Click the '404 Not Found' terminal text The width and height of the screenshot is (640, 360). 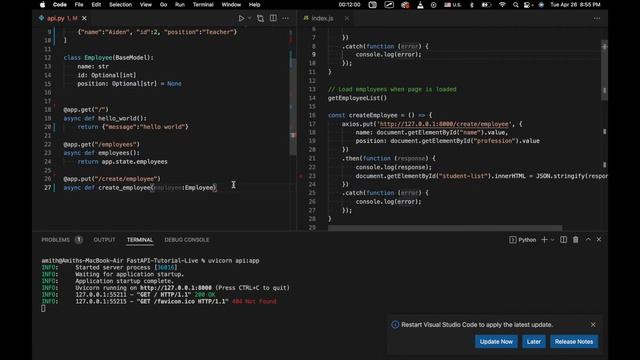254,301
